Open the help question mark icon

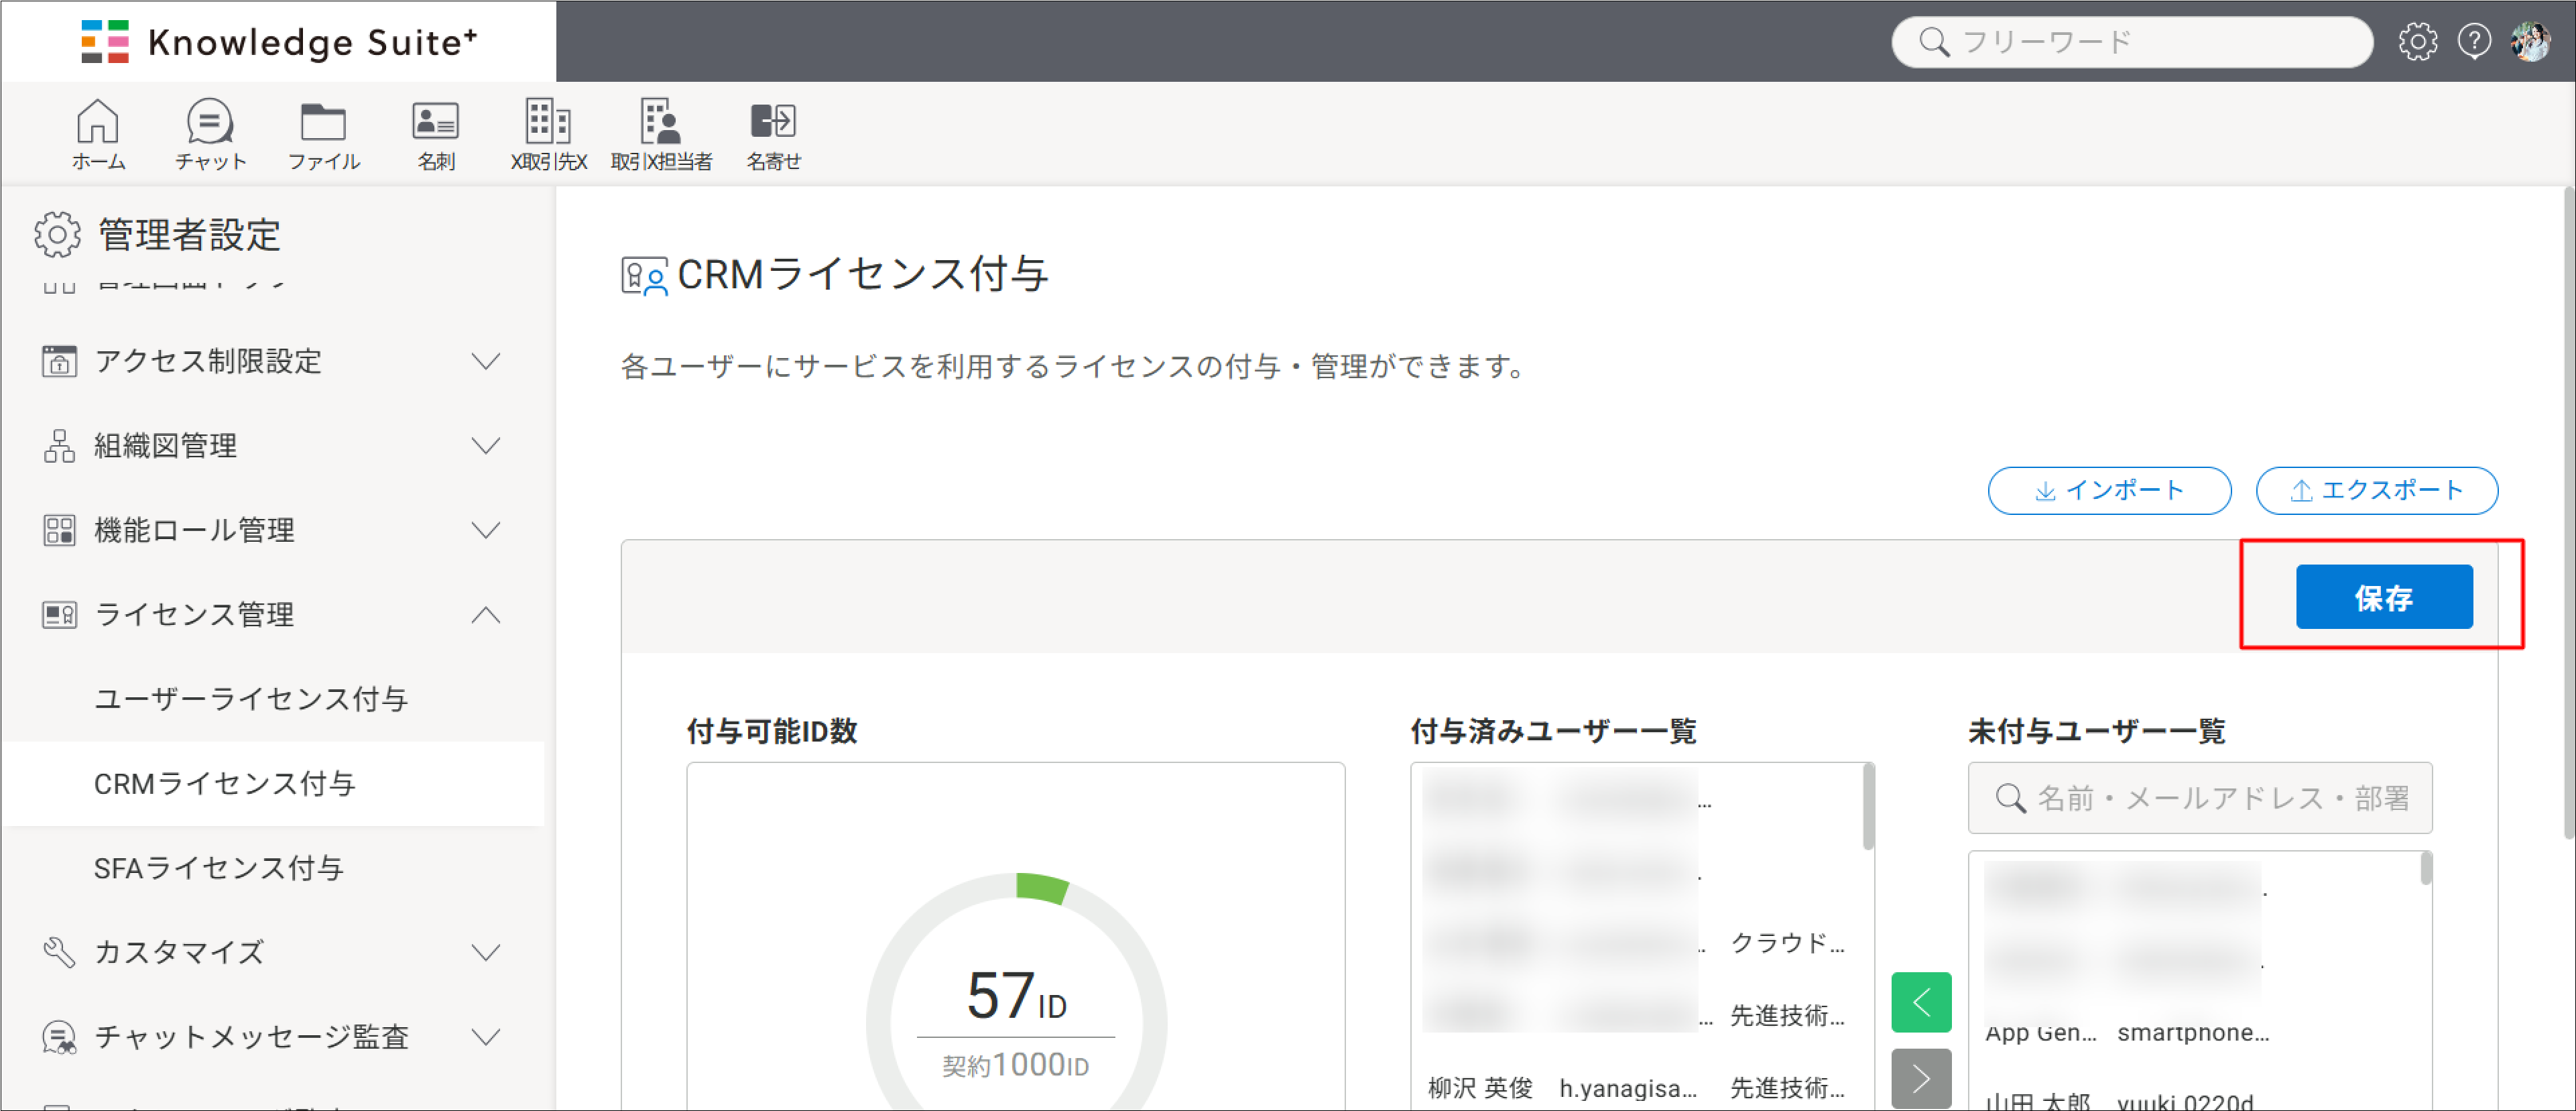tap(2474, 42)
